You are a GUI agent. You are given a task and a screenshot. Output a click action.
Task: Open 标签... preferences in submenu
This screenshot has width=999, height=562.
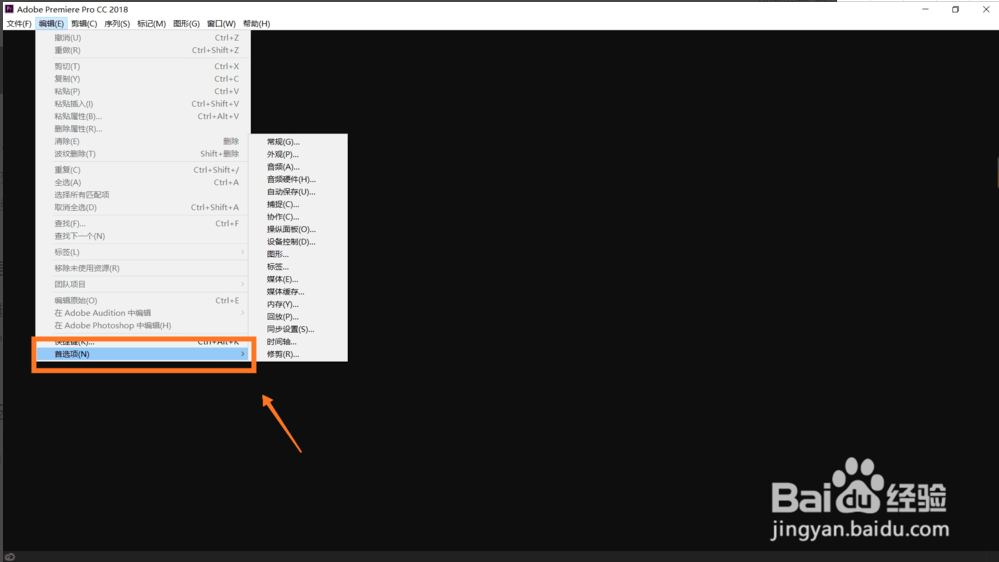click(298, 267)
